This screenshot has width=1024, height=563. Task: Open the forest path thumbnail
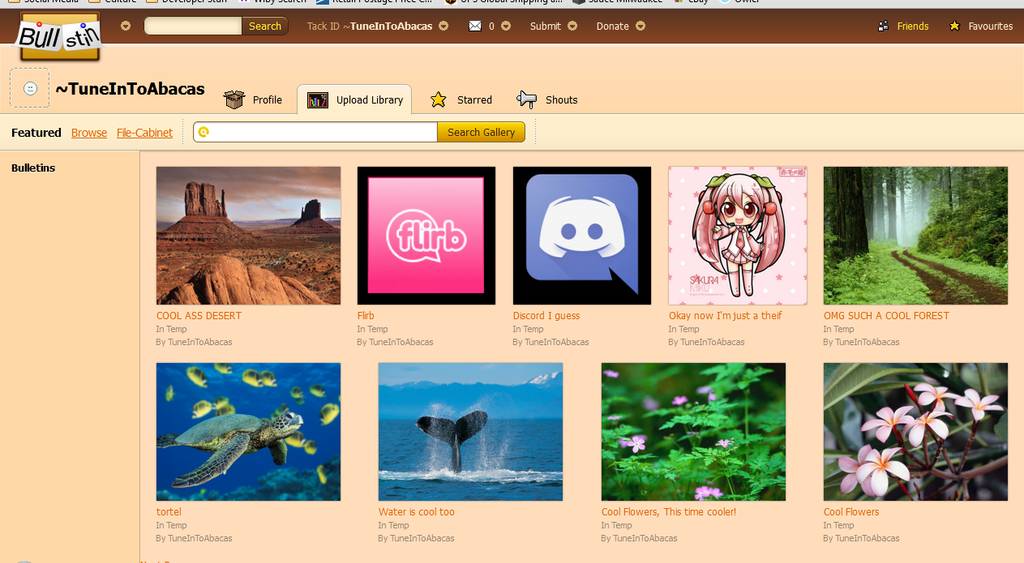(916, 235)
